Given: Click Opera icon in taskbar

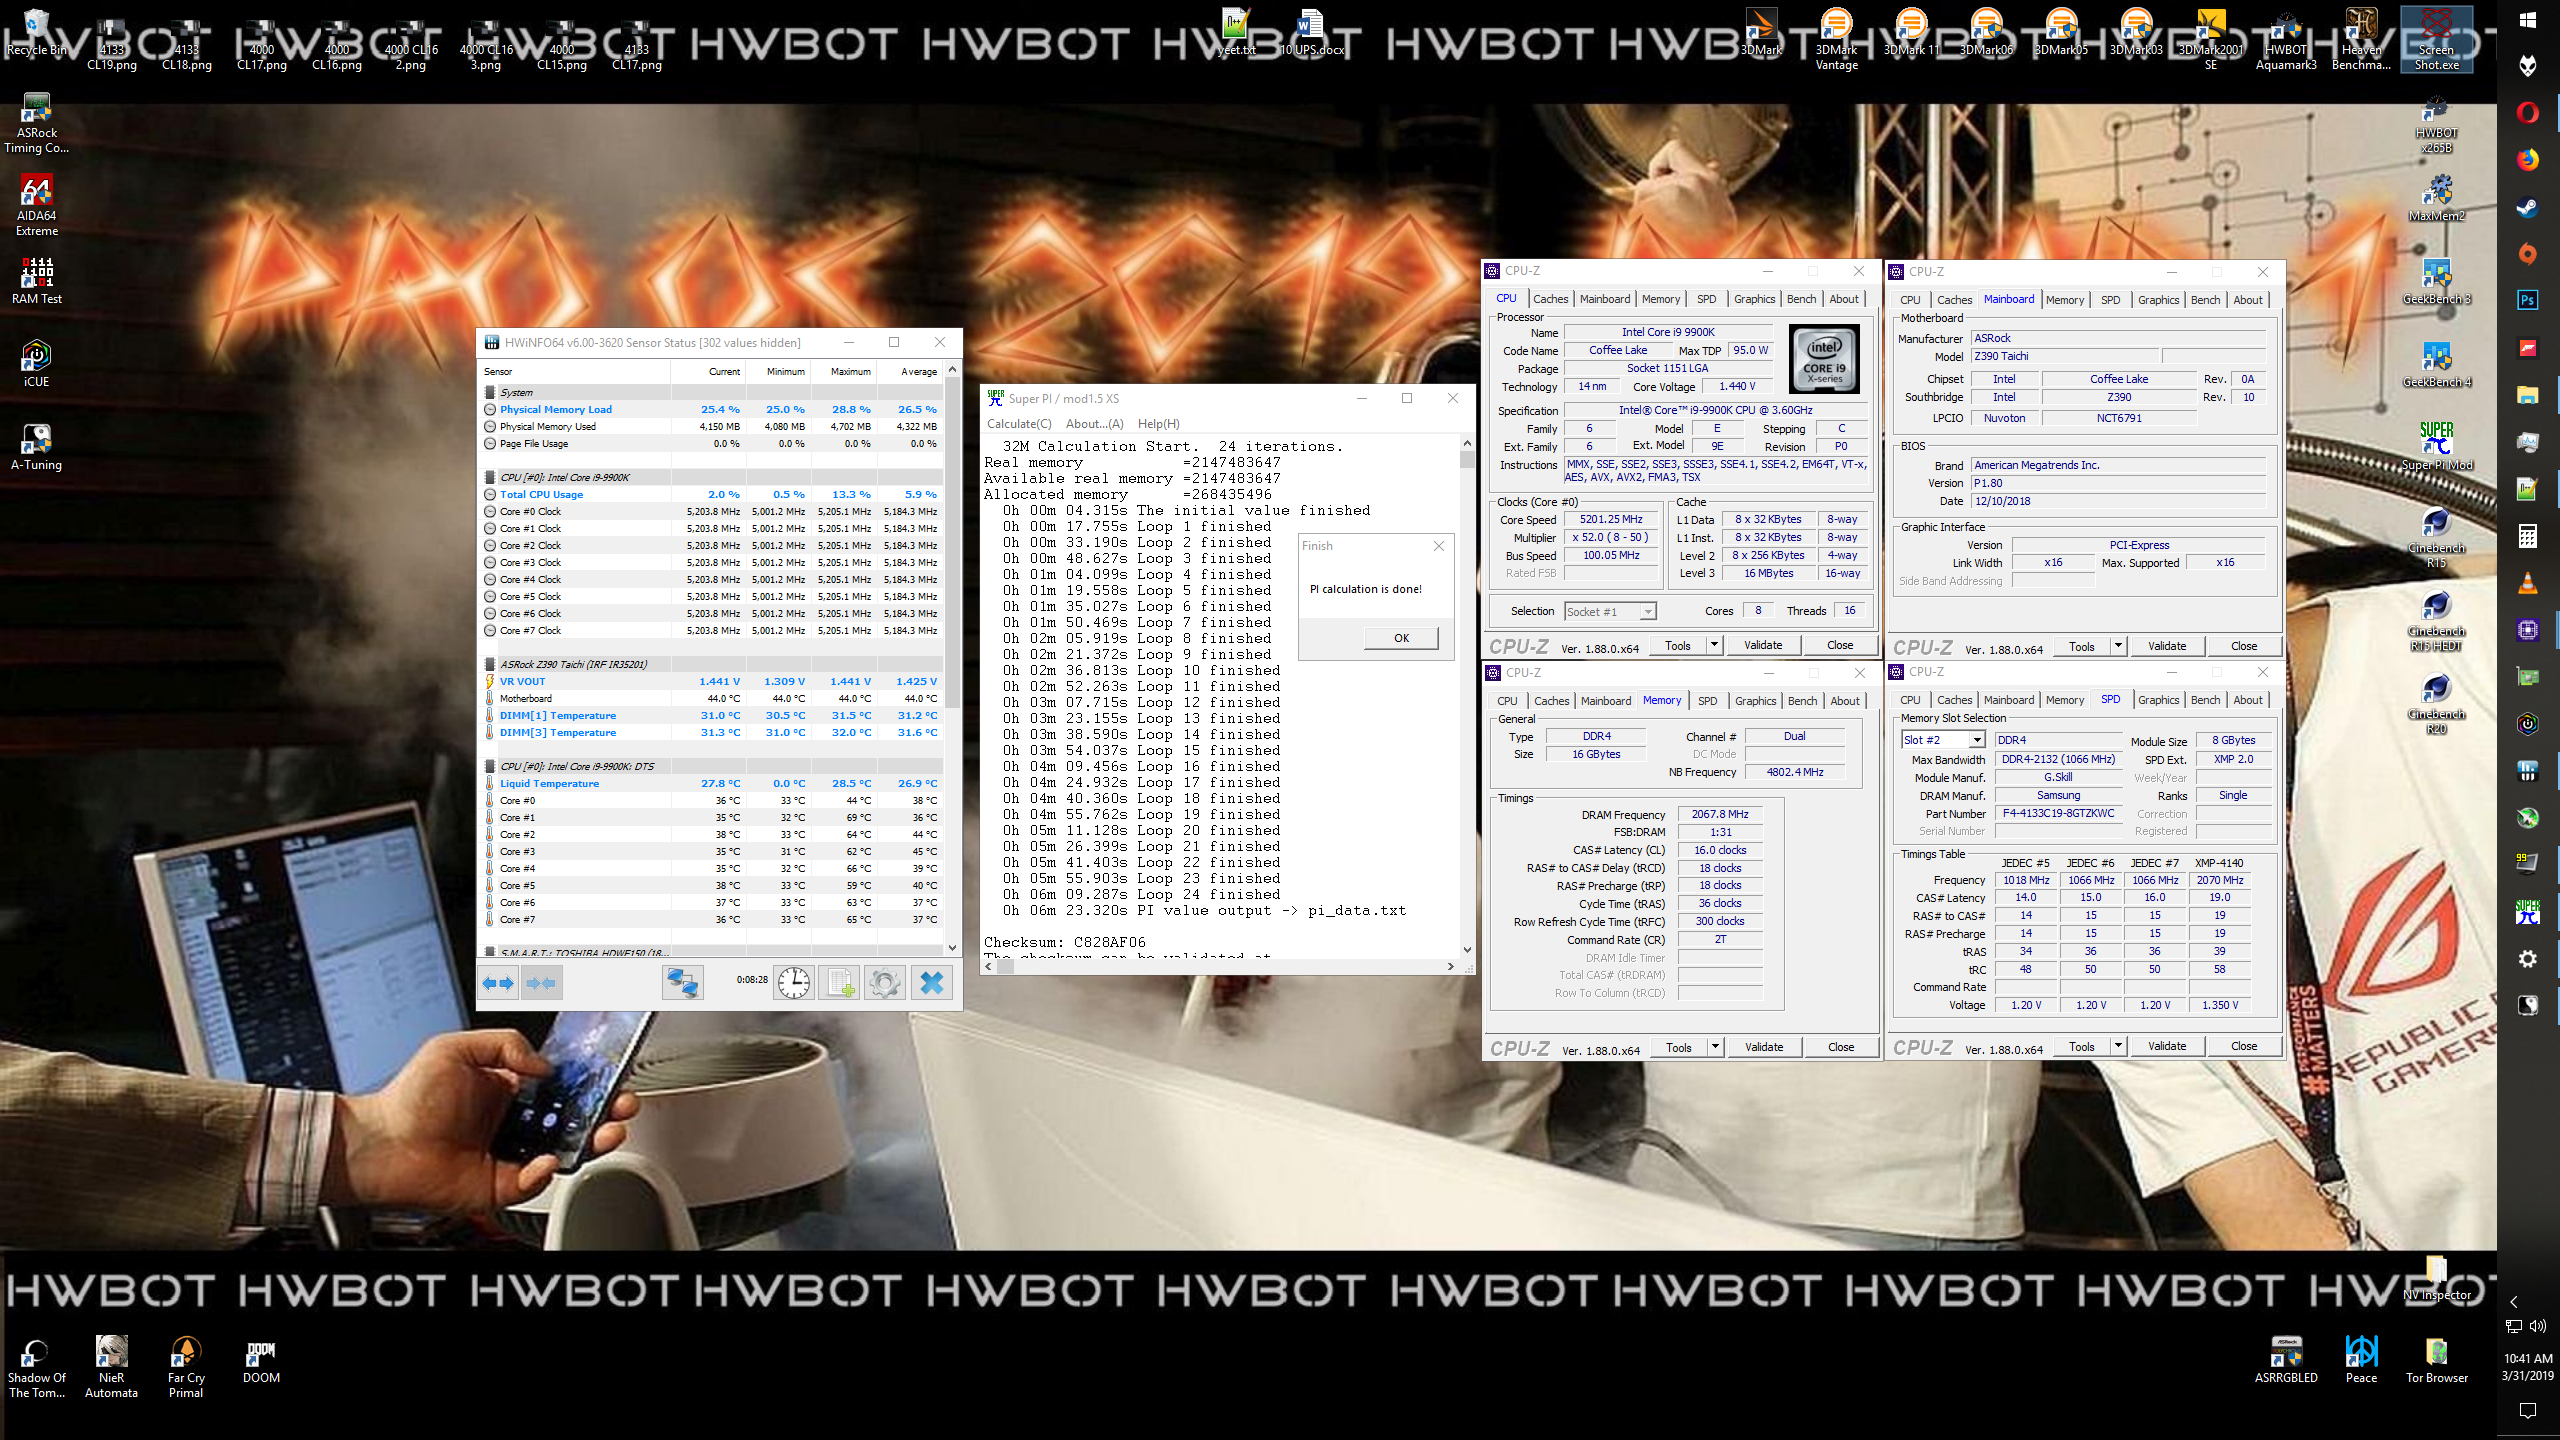Looking at the screenshot, I should [2528, 112].
